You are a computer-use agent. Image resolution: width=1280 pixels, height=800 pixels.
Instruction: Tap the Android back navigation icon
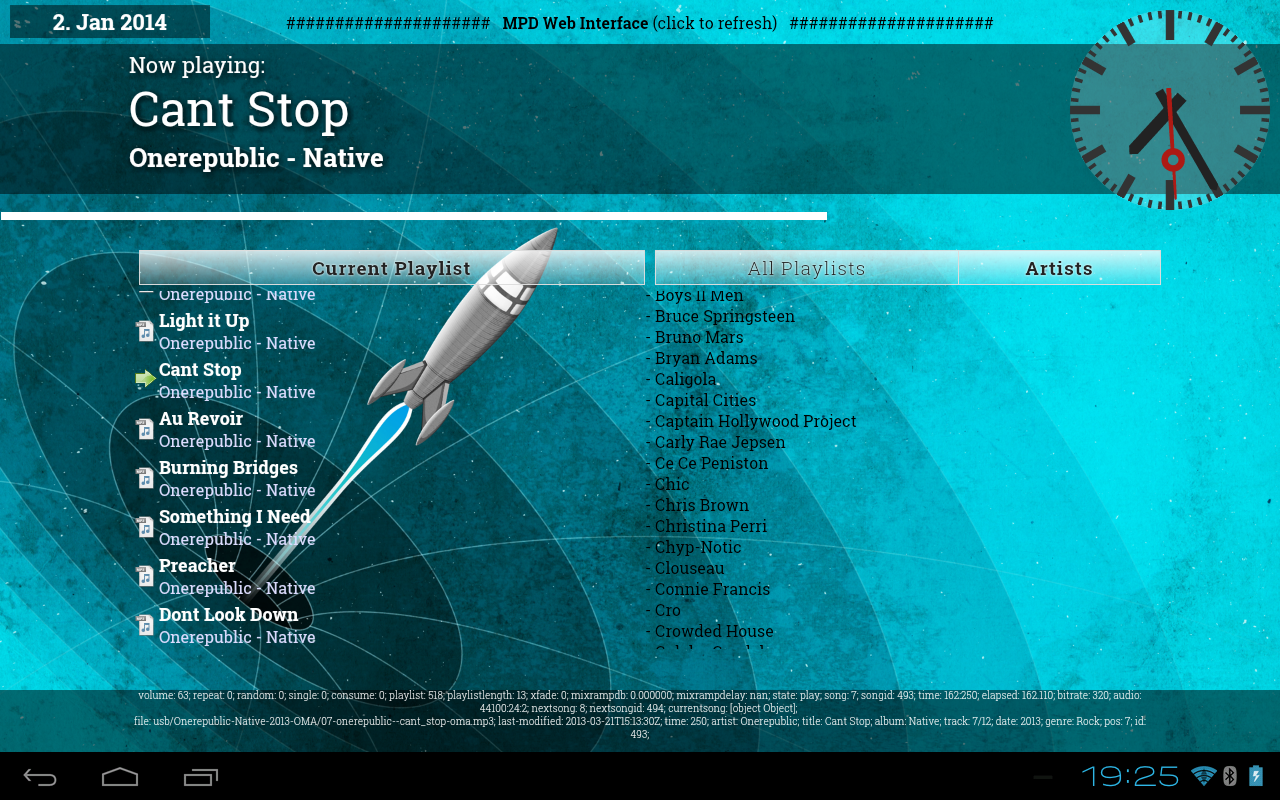pos(40,777)
